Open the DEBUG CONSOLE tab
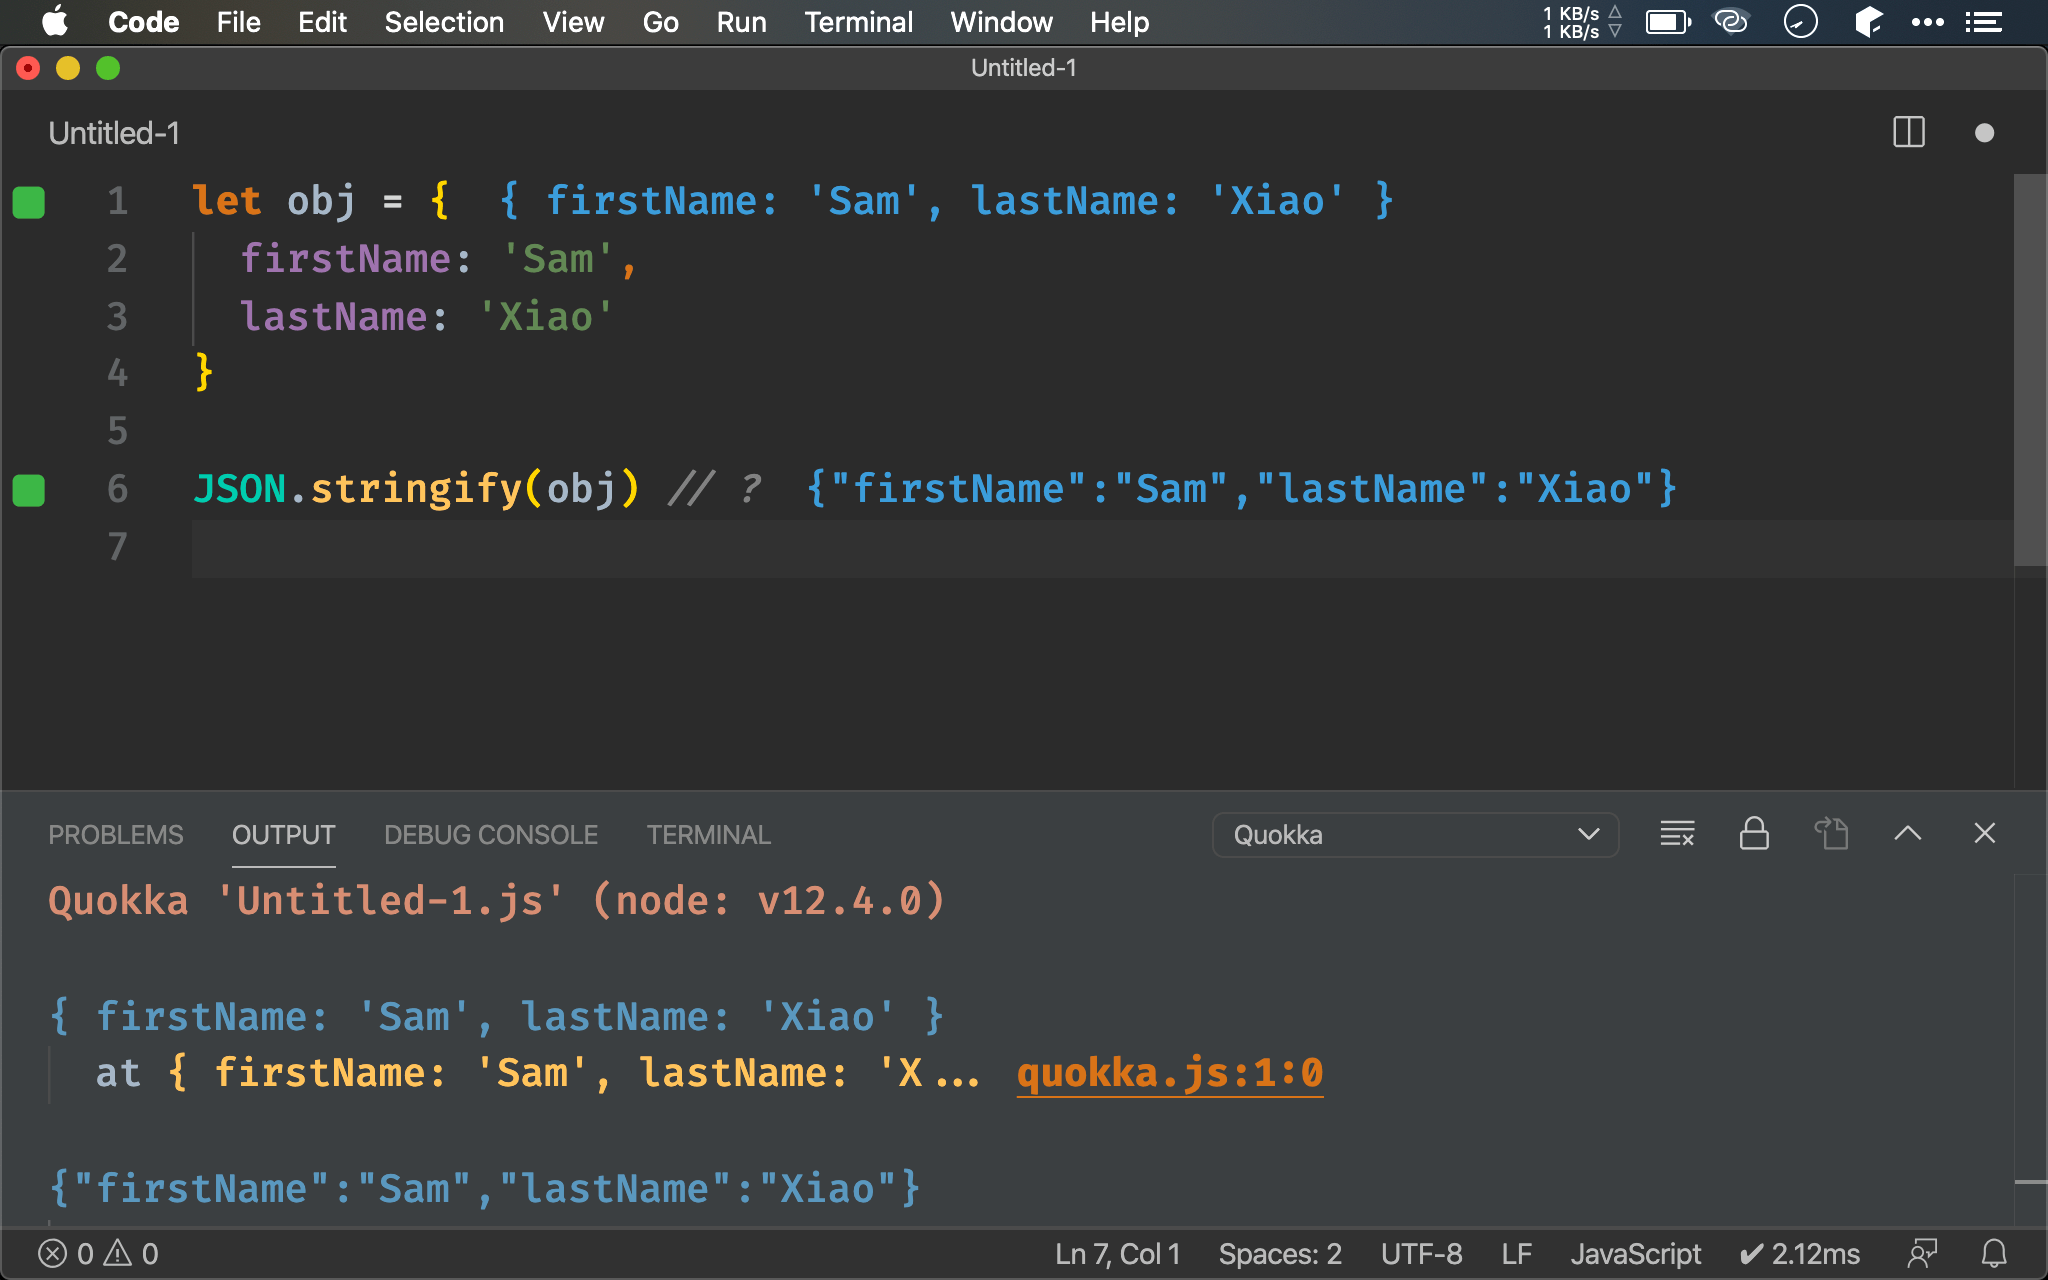 [491, 835]
